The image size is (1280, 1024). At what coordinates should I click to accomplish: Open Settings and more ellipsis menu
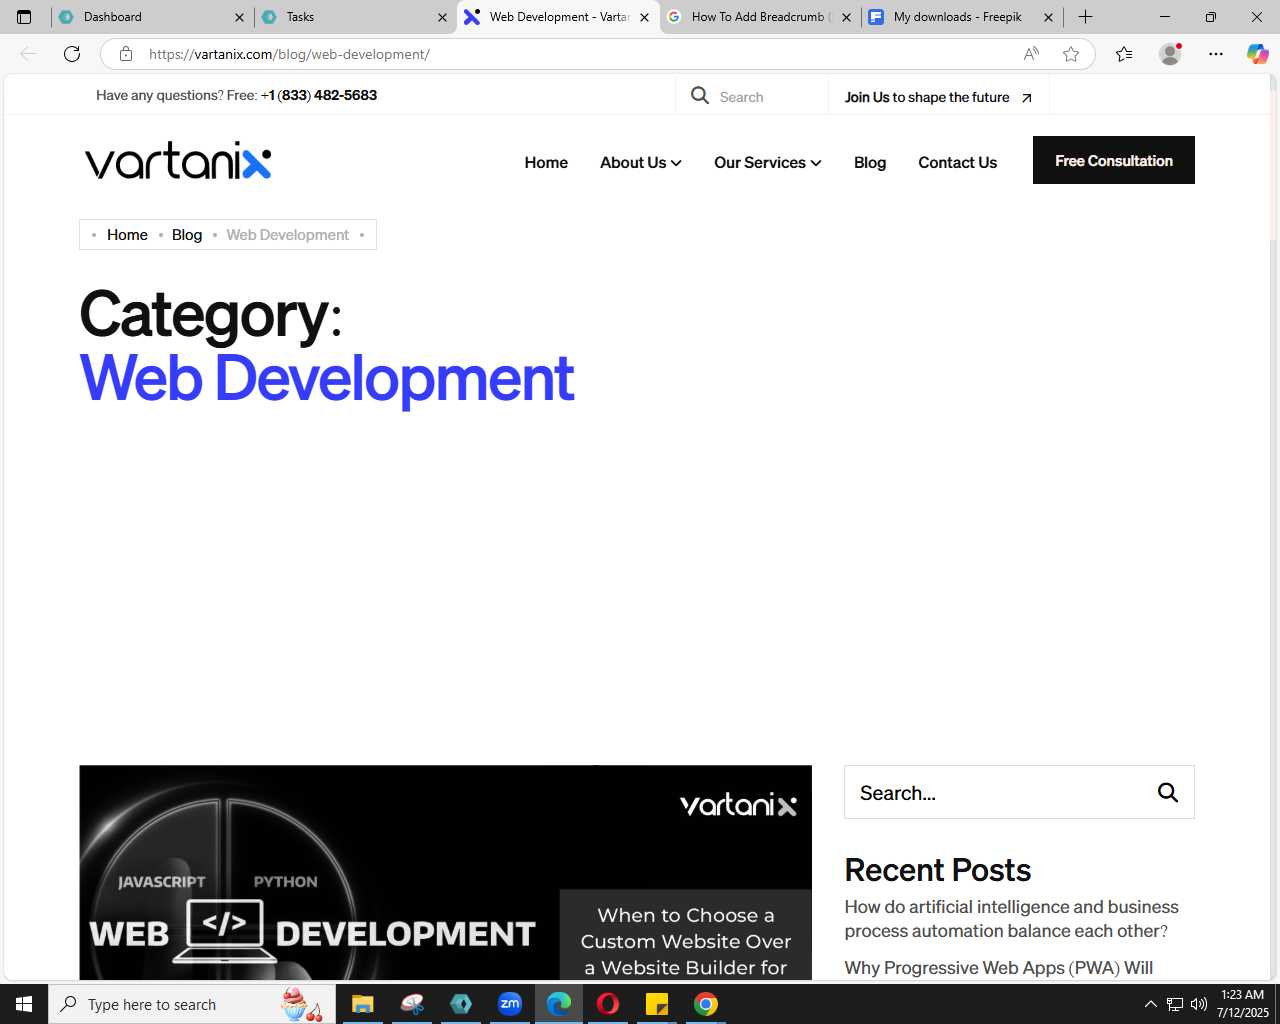(1216, 54)
